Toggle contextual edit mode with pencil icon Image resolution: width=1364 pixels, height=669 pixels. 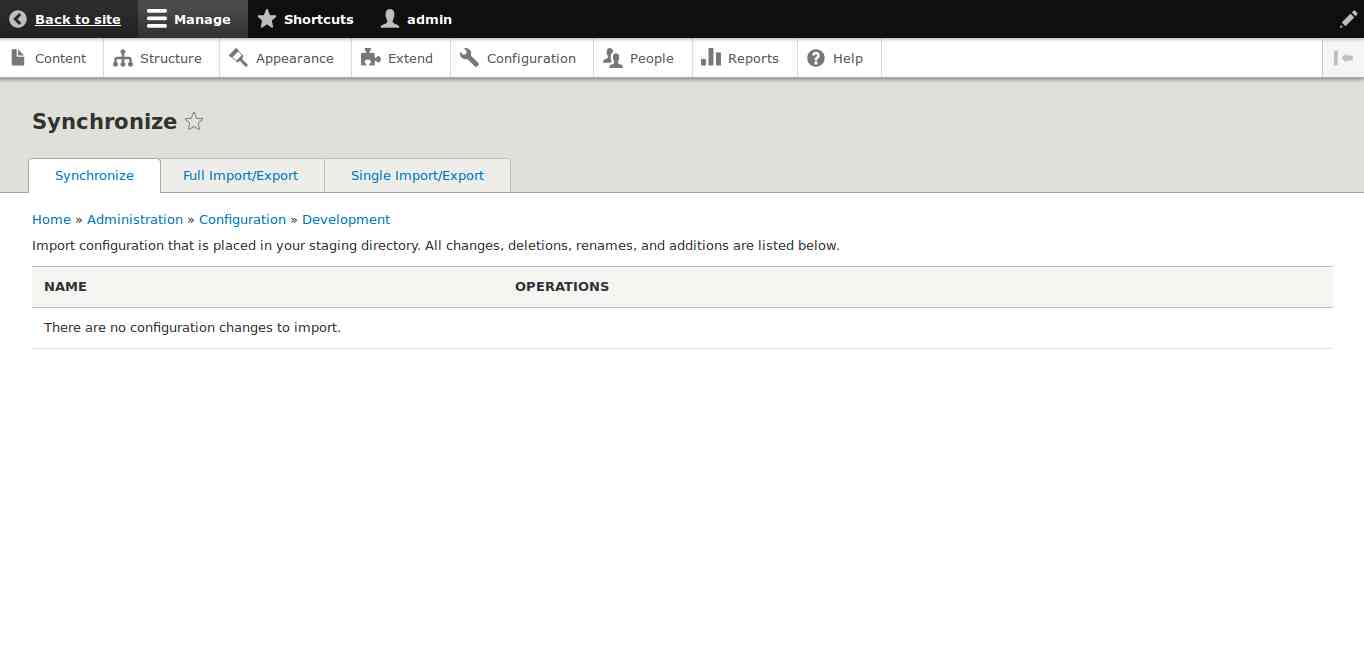click(1348, 18)
